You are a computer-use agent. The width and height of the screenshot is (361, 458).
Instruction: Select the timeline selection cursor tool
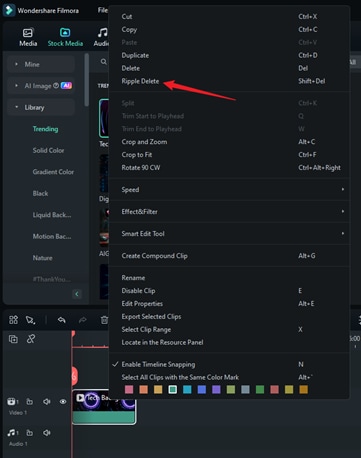(x=30, y=320)
